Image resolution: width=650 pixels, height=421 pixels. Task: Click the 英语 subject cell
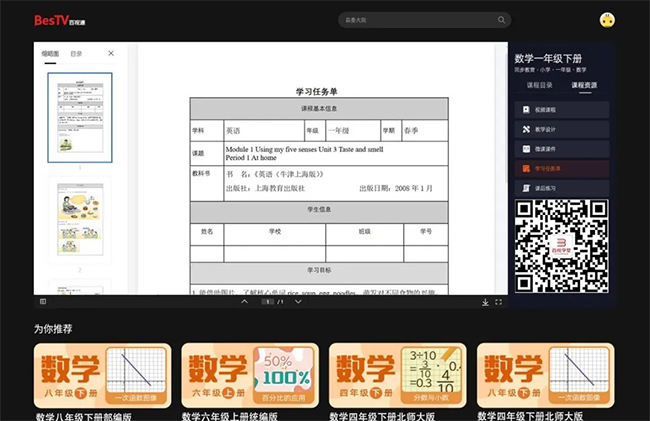[264, 131]
